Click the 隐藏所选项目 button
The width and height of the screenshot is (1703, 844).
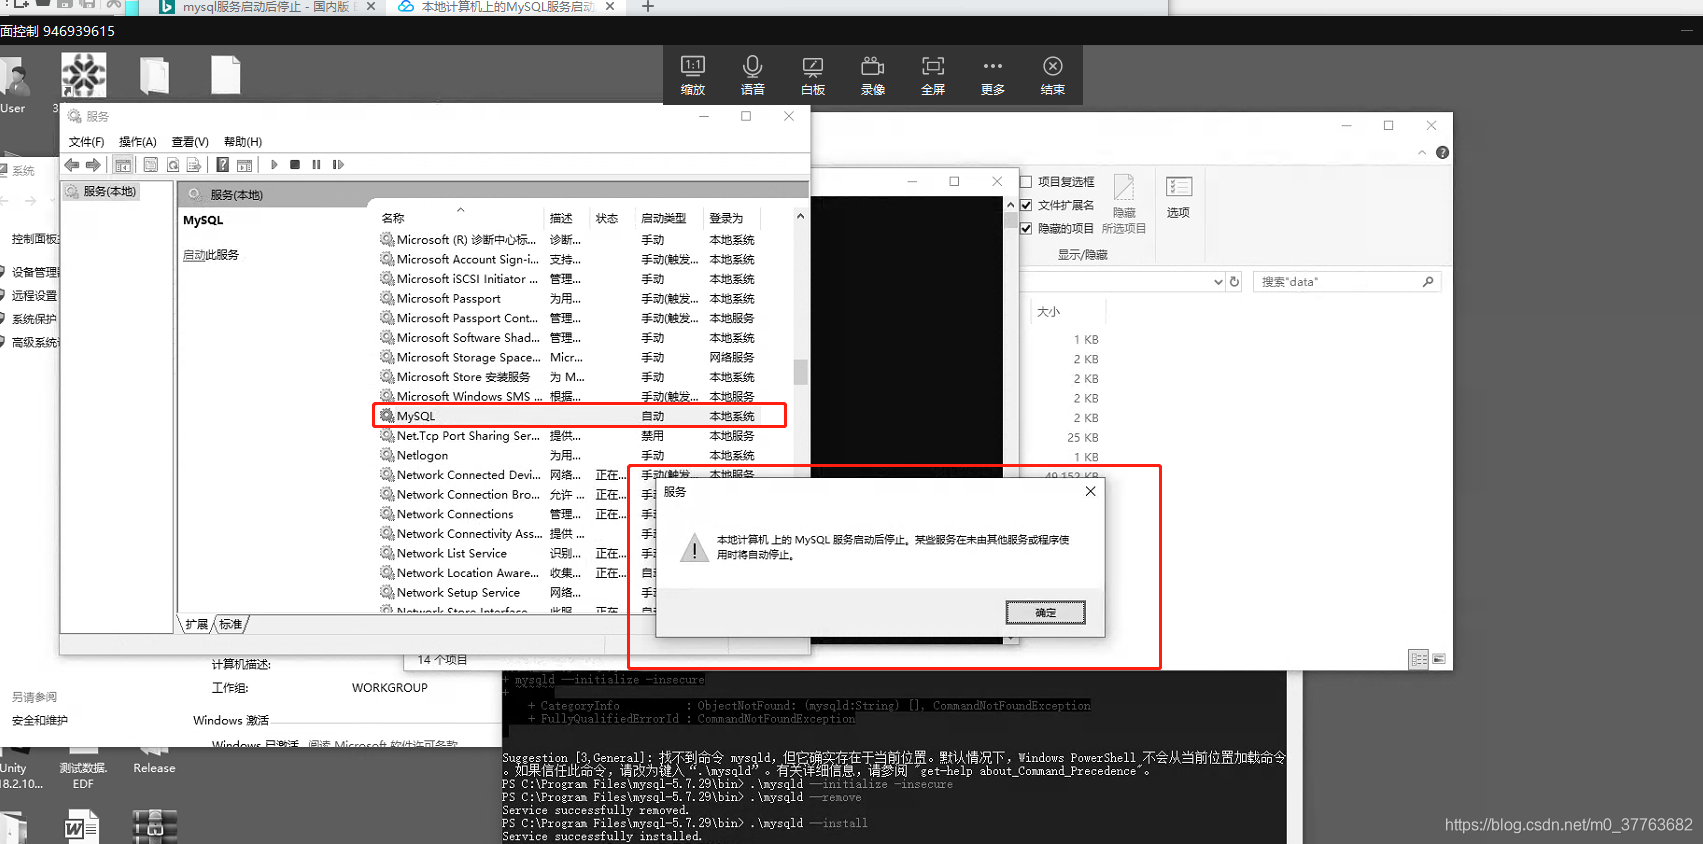[x=1124, y=204]
